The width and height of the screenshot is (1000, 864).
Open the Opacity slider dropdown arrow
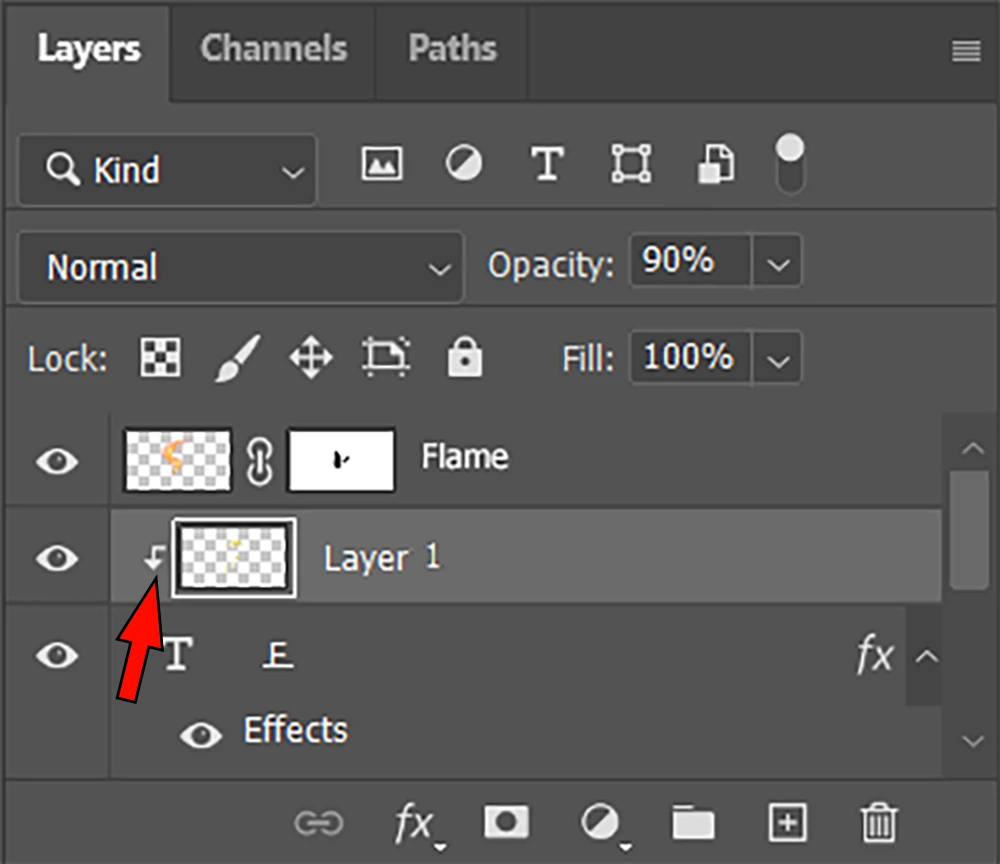777,264
